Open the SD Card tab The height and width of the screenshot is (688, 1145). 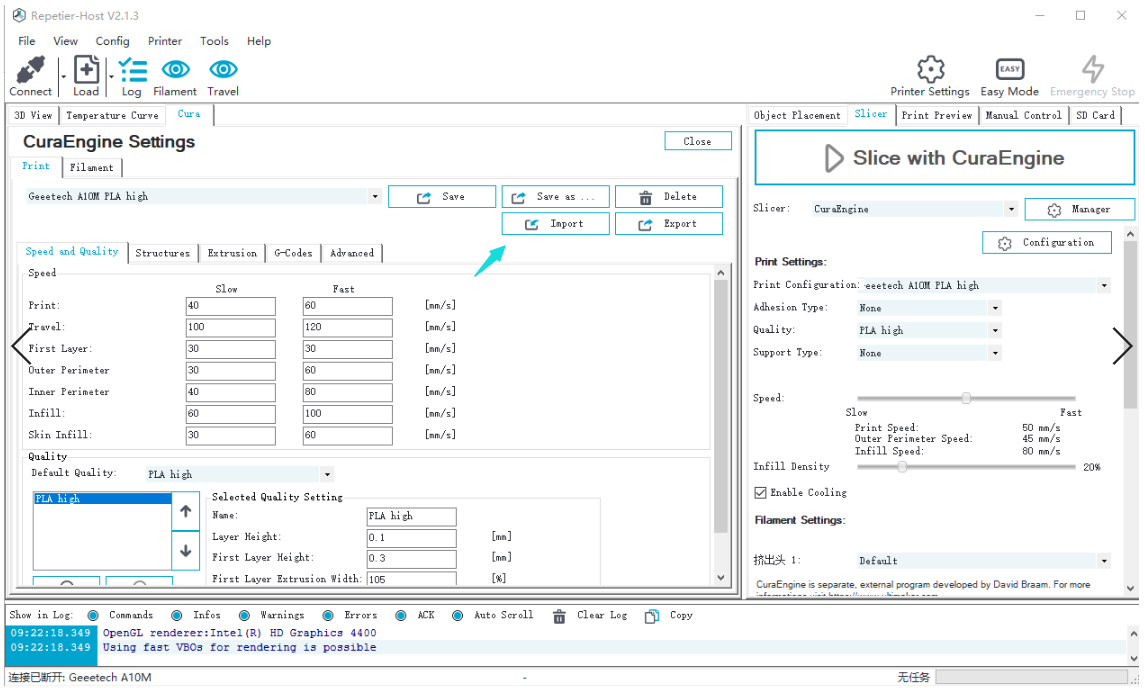pos(1095,115)
